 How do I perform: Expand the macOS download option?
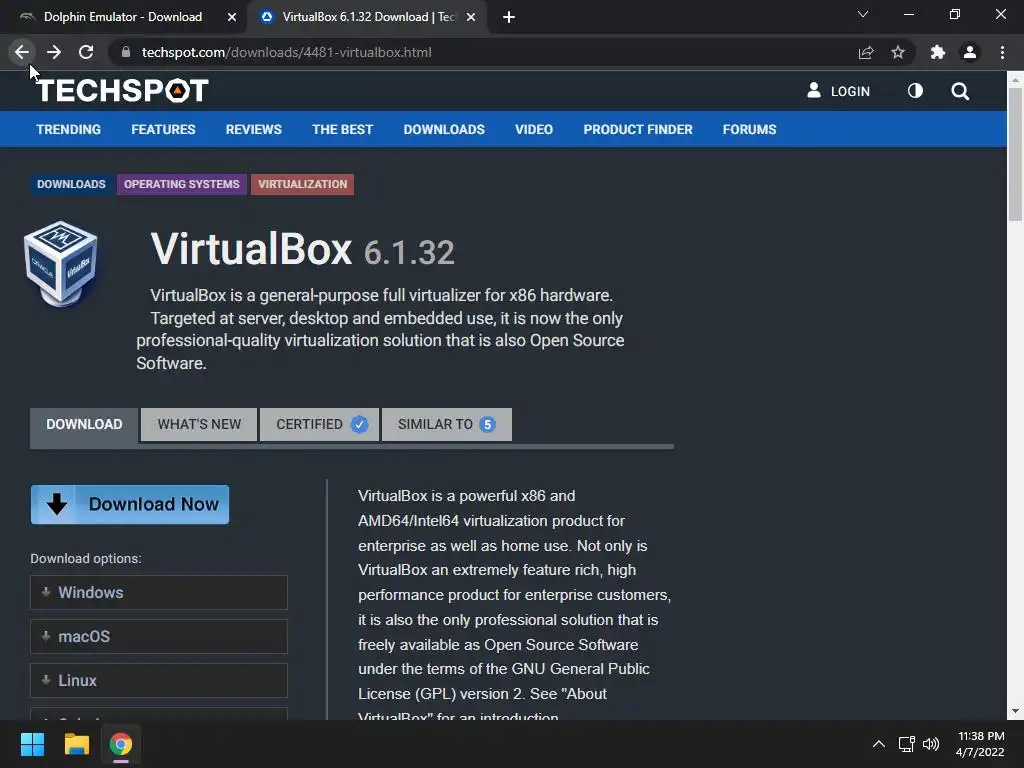159,636
